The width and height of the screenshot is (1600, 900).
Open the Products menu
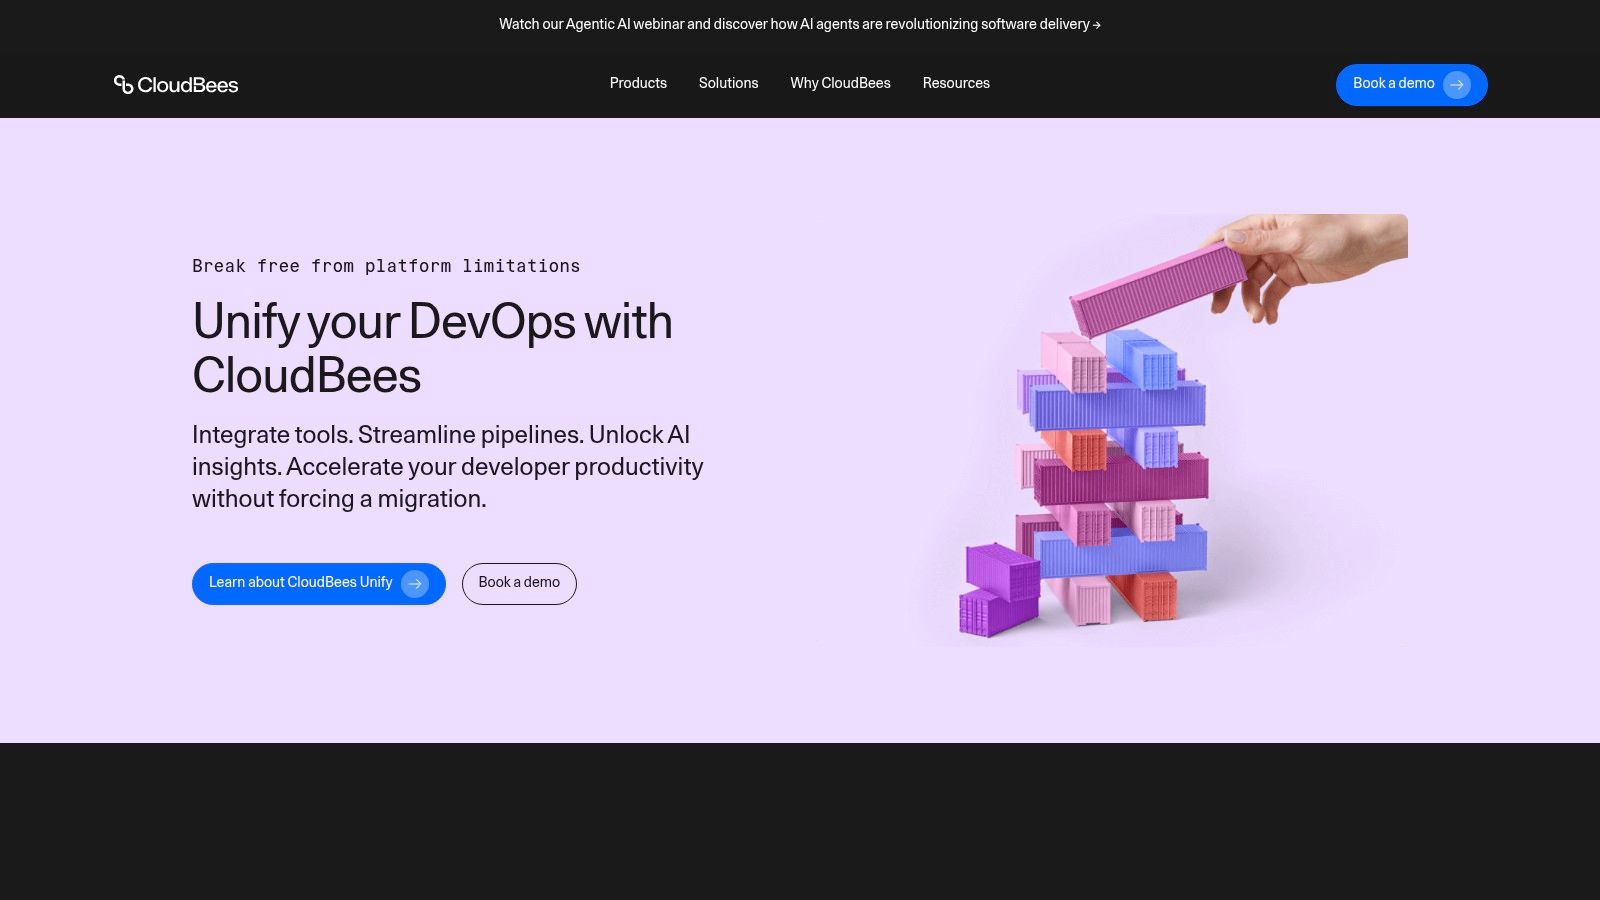click(x=638, y=83)
